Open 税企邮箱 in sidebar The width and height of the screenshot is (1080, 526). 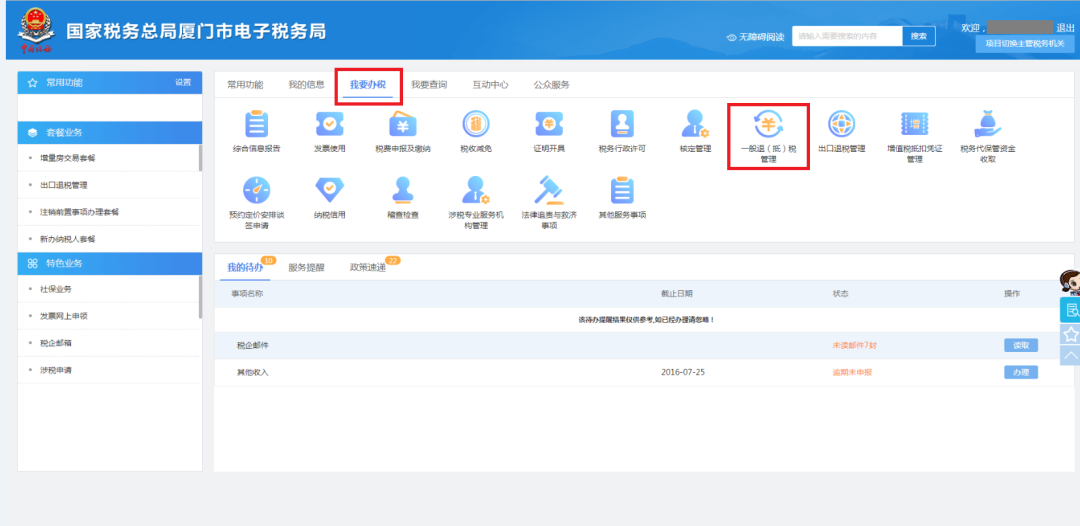[56, 343]
